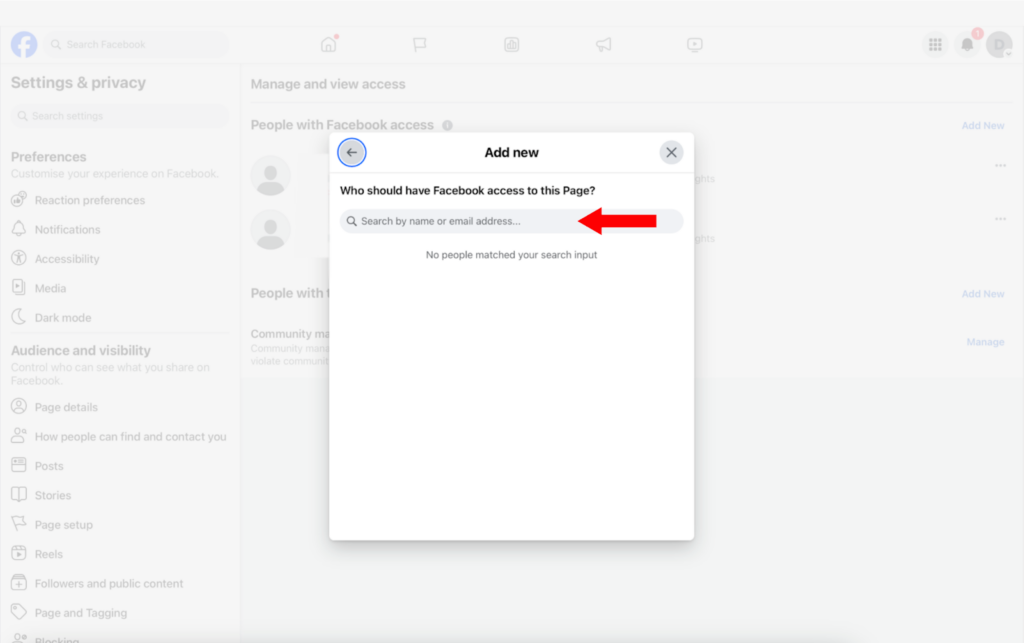This screenshot has width=1024, height=643.
Task: Open the Facebook logo home link
Action: pyautogui.click(x=24, y=44)
